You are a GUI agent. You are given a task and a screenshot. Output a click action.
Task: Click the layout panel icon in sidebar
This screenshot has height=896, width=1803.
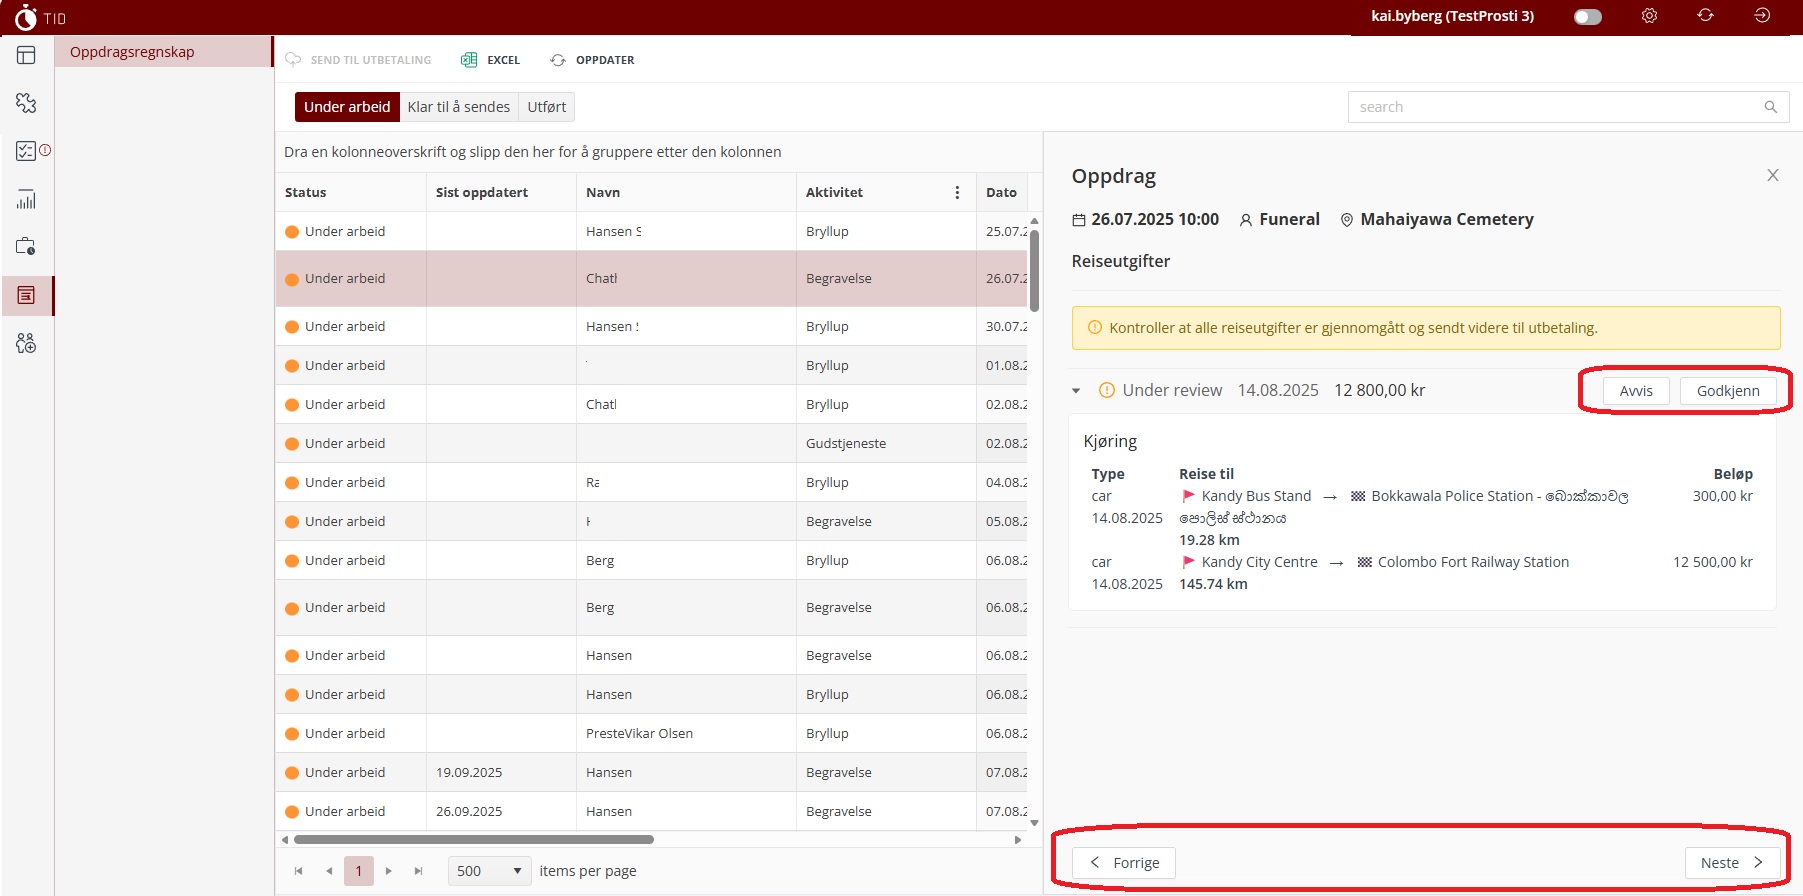(26, 55)
